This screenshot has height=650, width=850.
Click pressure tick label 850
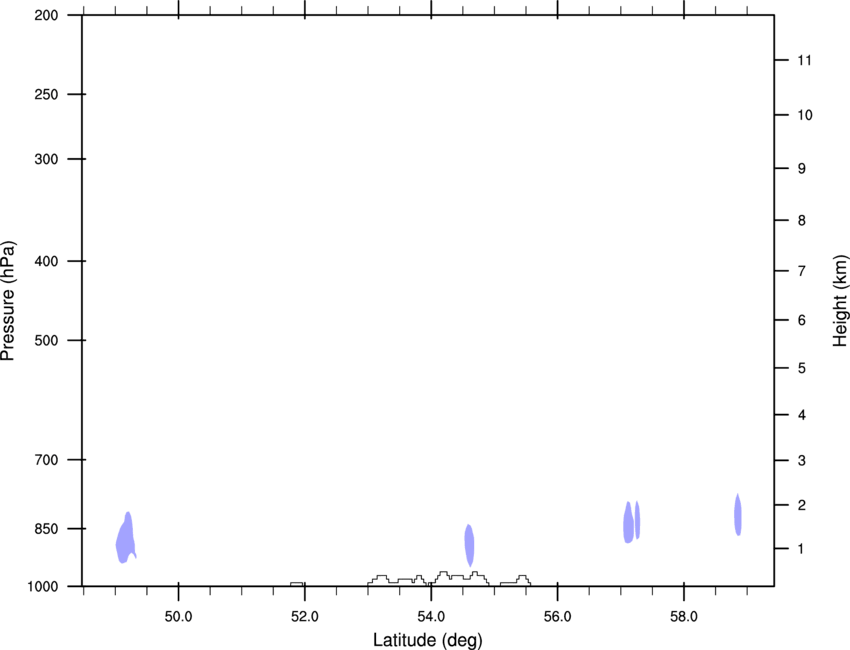(46, 529)
